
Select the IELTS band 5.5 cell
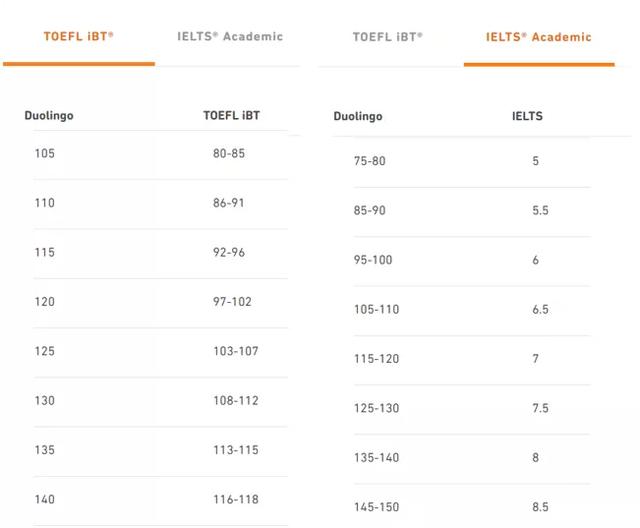pos(540,211)
